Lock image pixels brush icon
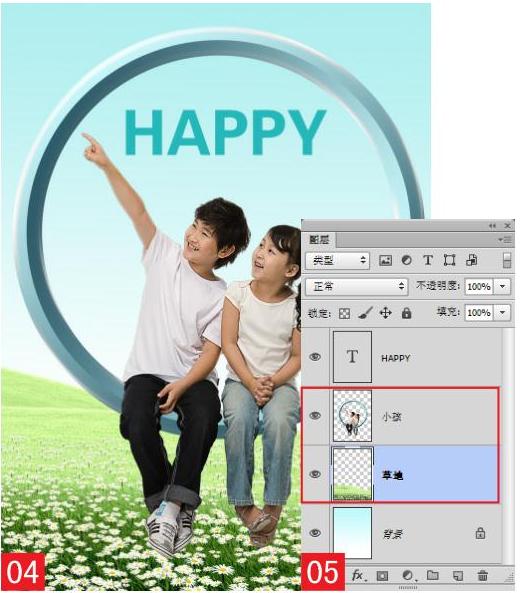This screenshot has width=520, height=593. [x=365, y=313]
